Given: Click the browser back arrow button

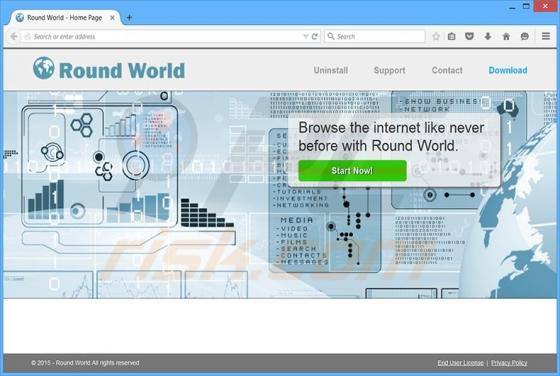Looking at the screenshot, I should tap(14, 36).
